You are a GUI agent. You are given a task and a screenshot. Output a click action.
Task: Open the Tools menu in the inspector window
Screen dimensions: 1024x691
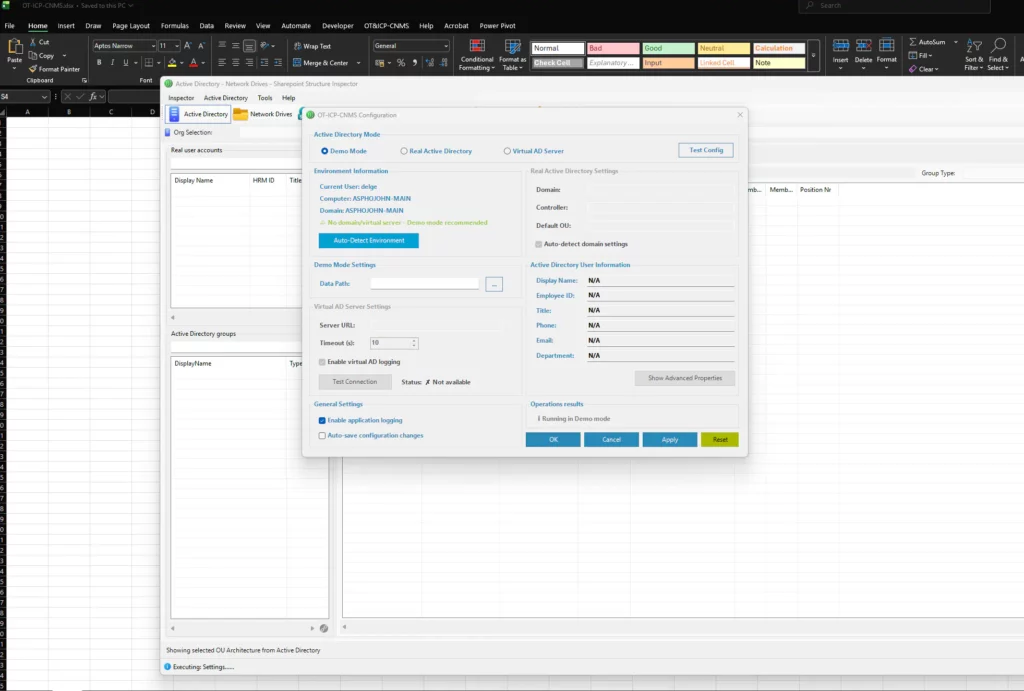[264, 98]
